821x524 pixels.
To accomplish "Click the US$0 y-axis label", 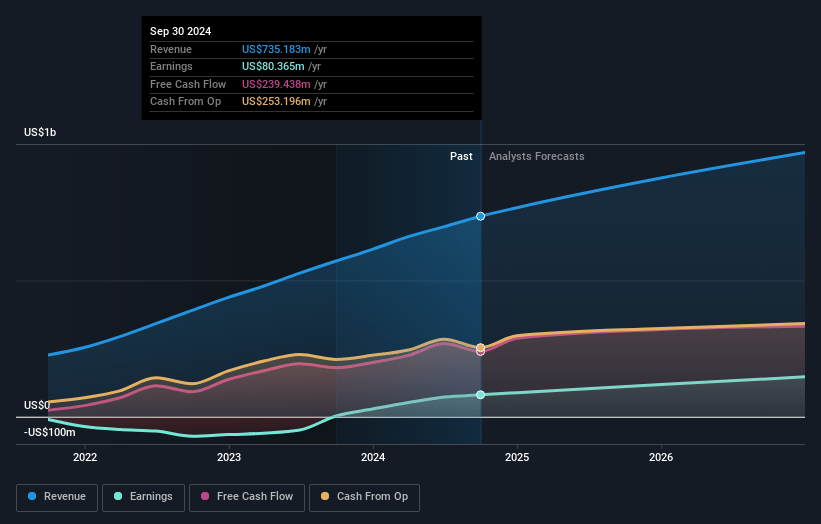I will coord(37,405).
